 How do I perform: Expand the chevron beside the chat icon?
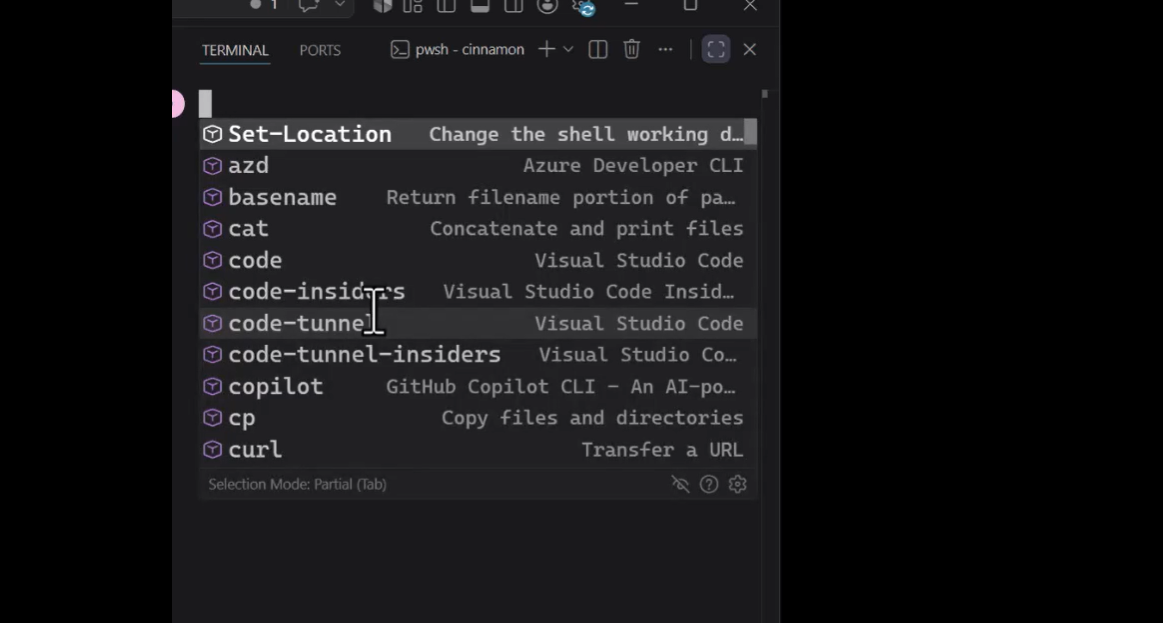tap(340, 5)
